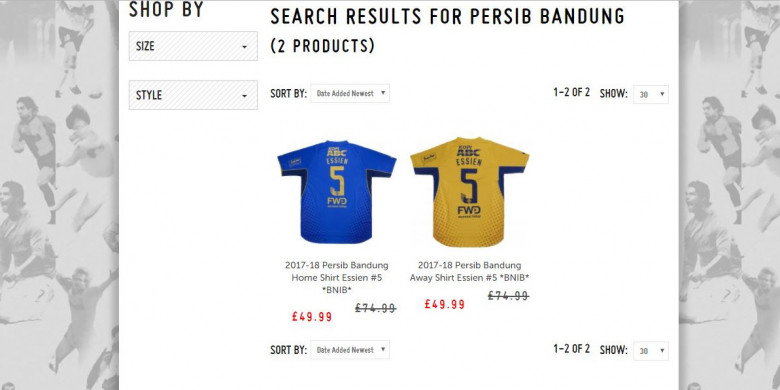Image resolution: width=780 pixels, height=390 pixels.
Task: Click arrow on top sort dropdown
Action: tap(383, 93)
